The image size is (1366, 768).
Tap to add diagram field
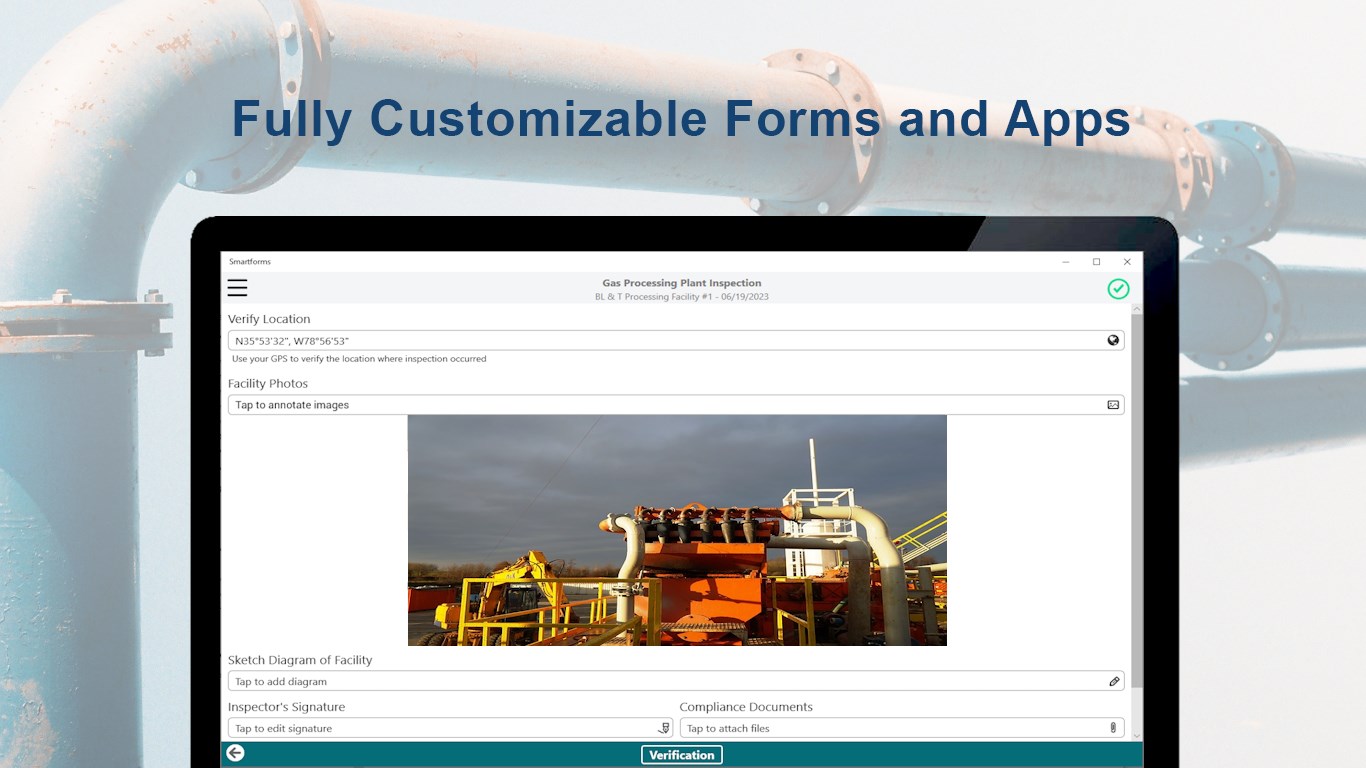676,681
